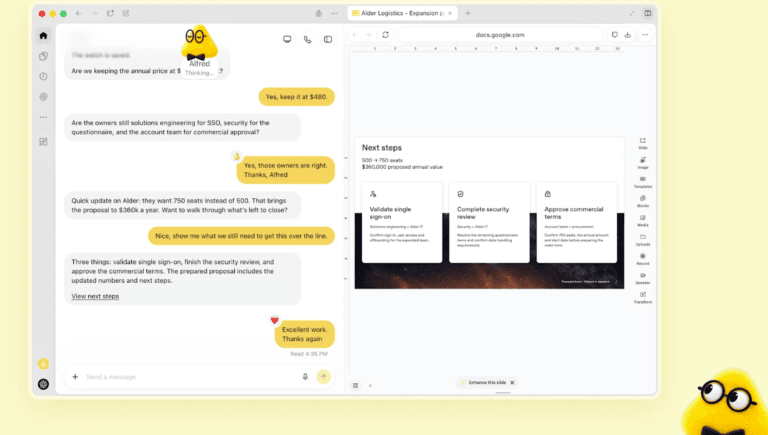Click the "Yes, keep it at $480." message
This screenshot has height=435, width=768.
point(296,97)
